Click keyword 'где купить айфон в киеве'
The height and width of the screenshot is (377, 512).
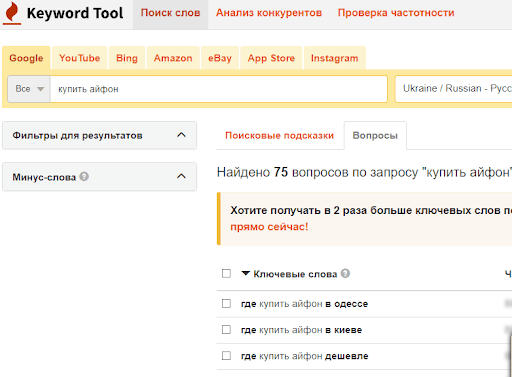pos(301,330)
